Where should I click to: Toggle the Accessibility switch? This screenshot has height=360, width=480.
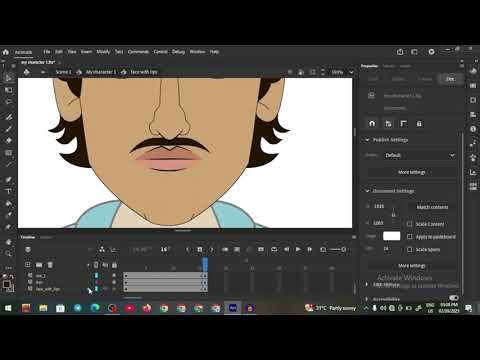coord(454,297)
